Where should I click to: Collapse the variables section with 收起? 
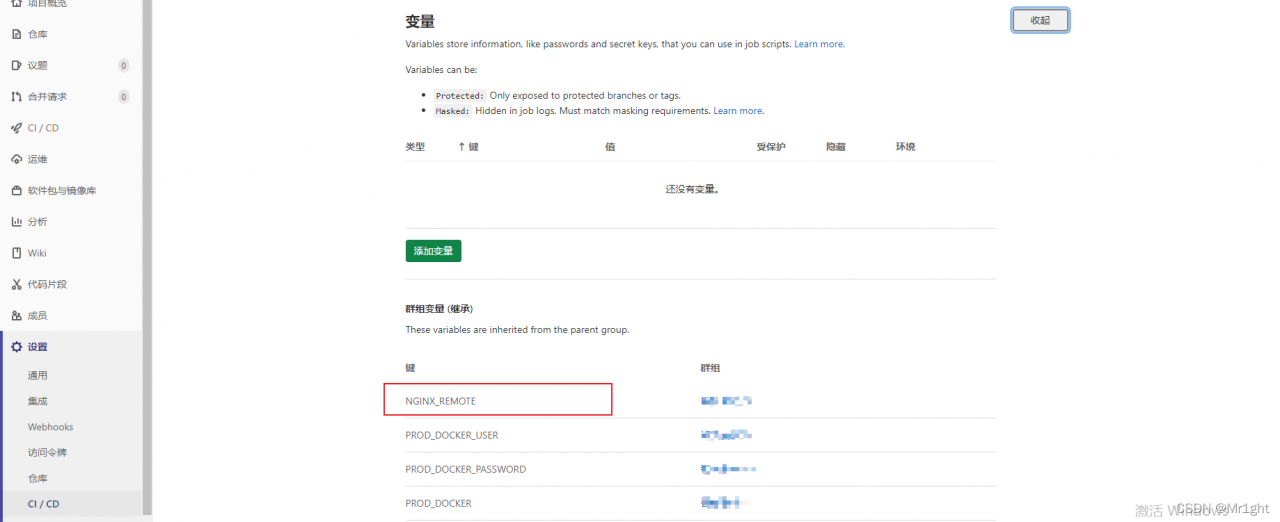pos(1040,20)
